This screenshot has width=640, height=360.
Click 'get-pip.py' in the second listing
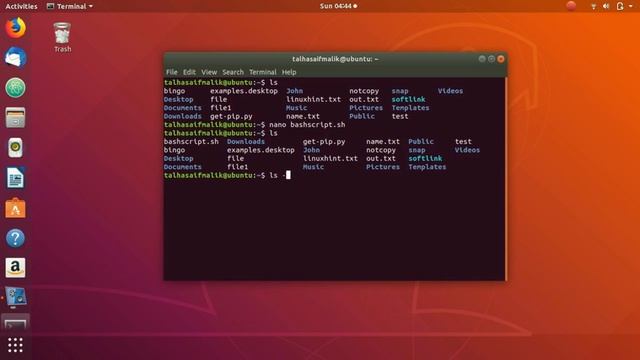tap(324, 142)
